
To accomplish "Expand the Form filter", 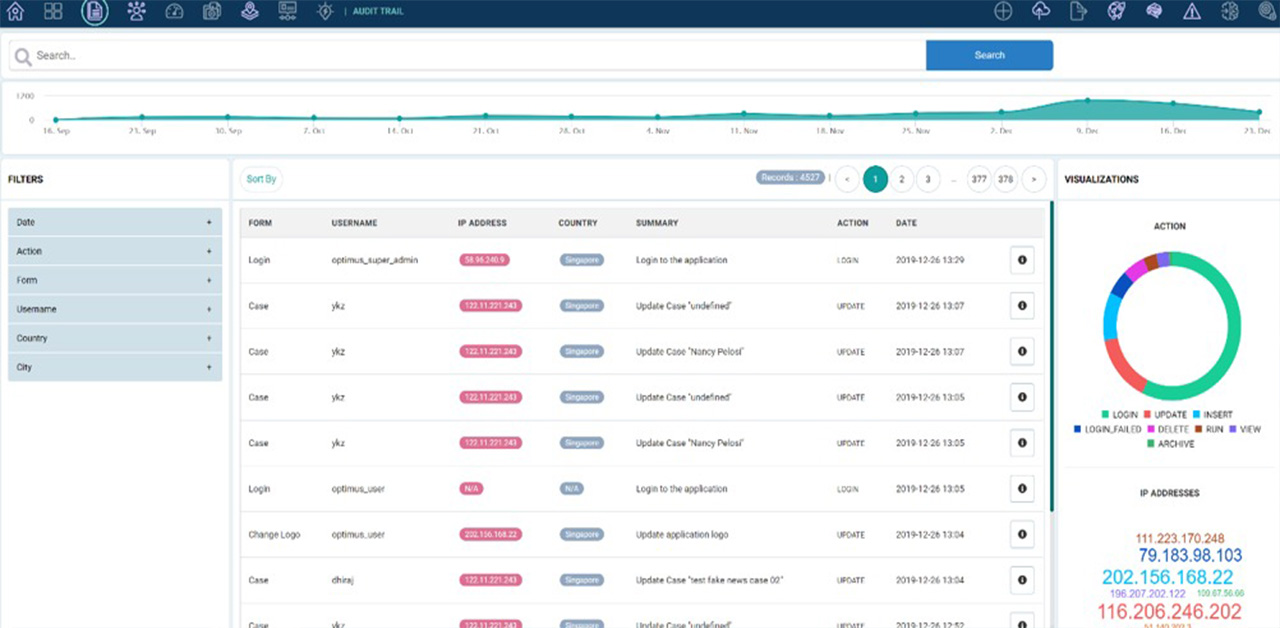I will click(x=115, y=280).
